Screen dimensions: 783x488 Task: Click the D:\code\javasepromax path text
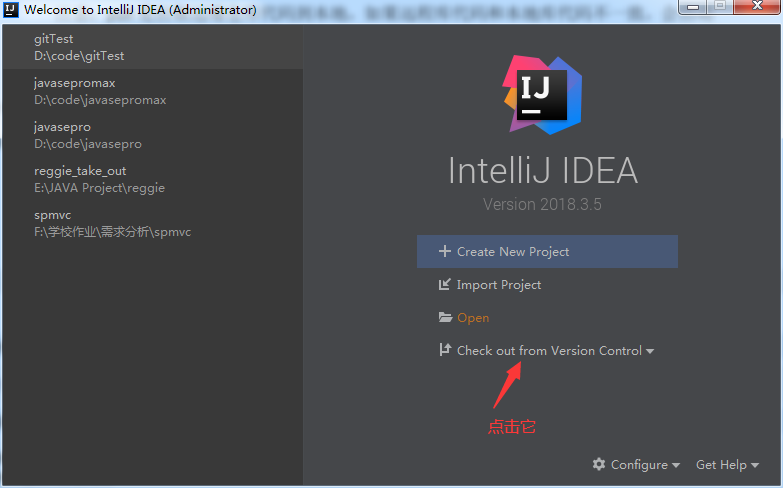pyautogui.click(x=100, y=100)
